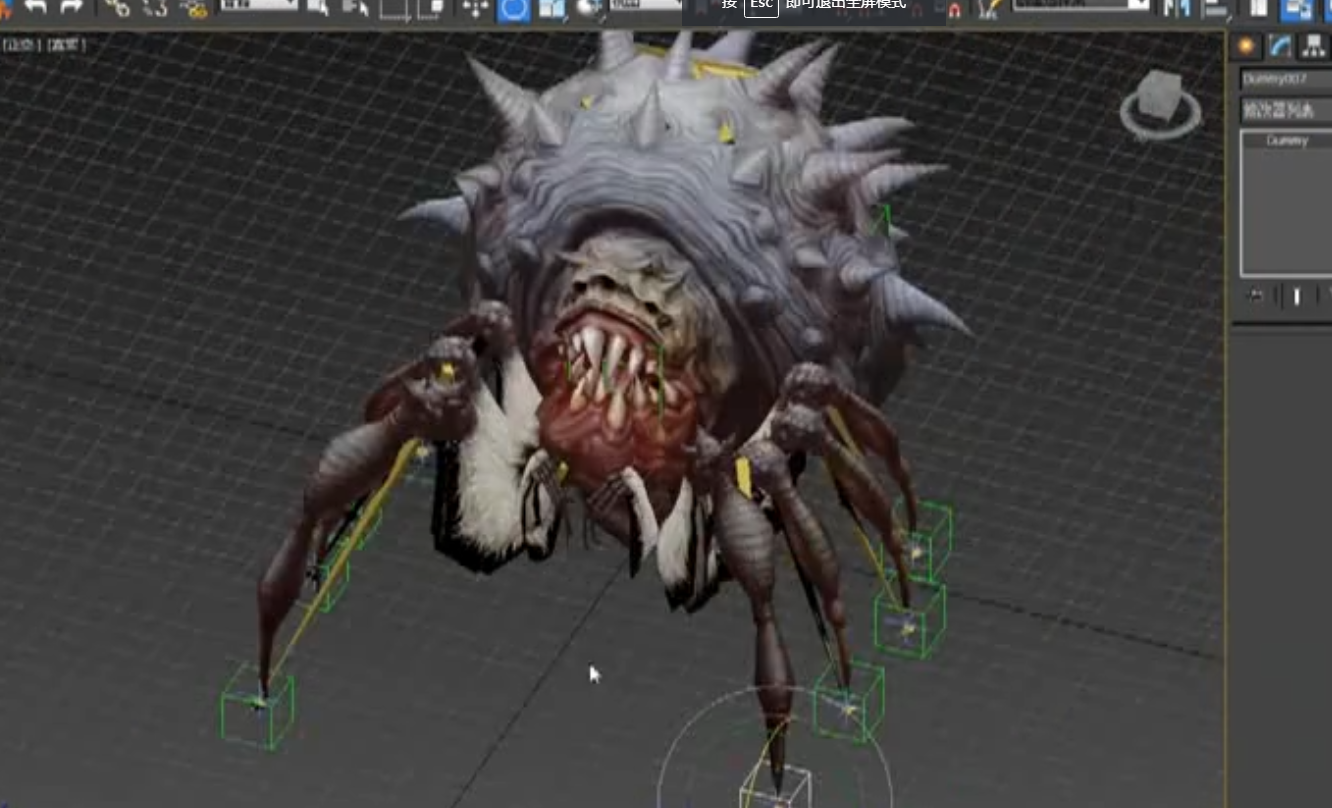This screenshot has height=808, width=1332.
Task: Toggle the highlighted ribbon icon in toolbar
Action: [x=1297, y=9]
